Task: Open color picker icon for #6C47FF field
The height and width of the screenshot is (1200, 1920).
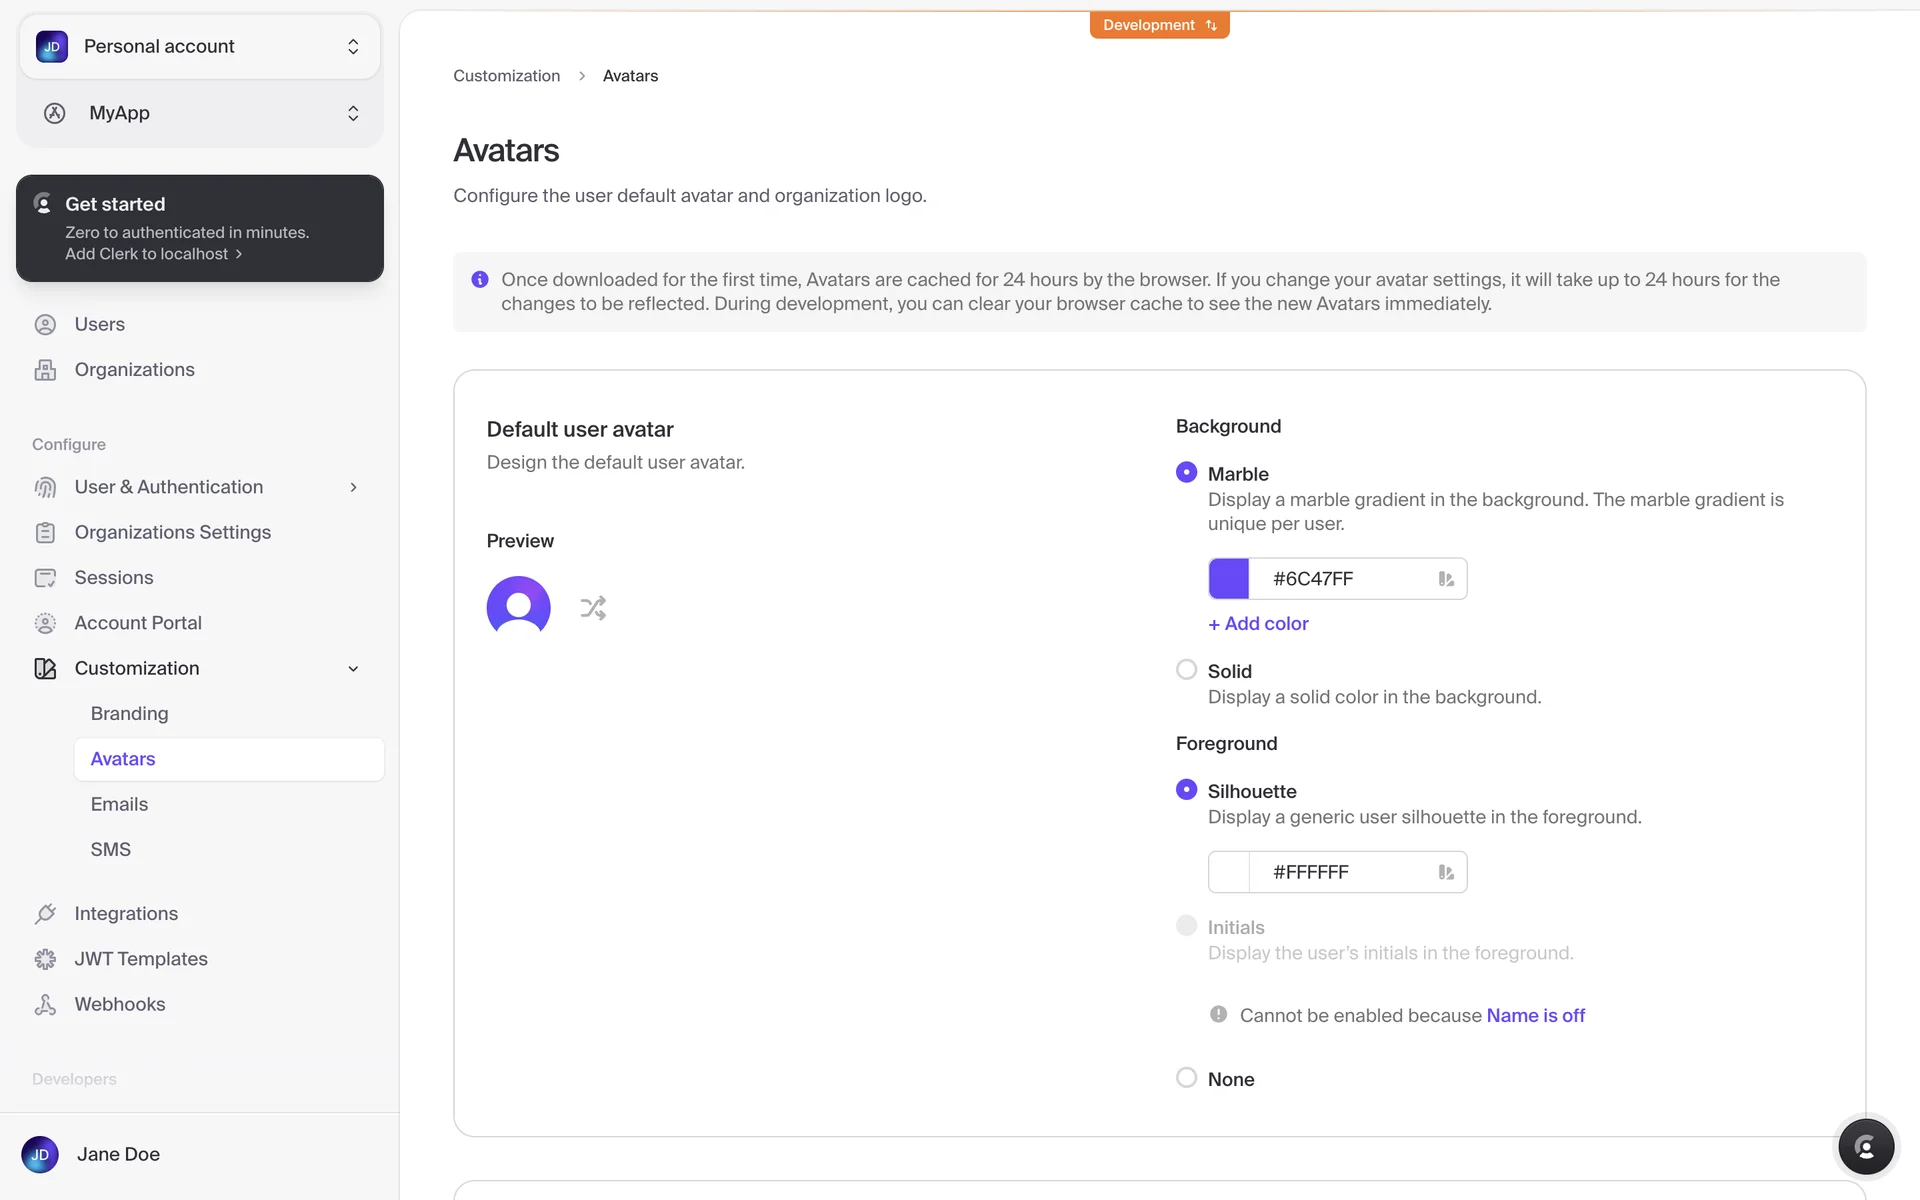Action: click(1445, 579)
